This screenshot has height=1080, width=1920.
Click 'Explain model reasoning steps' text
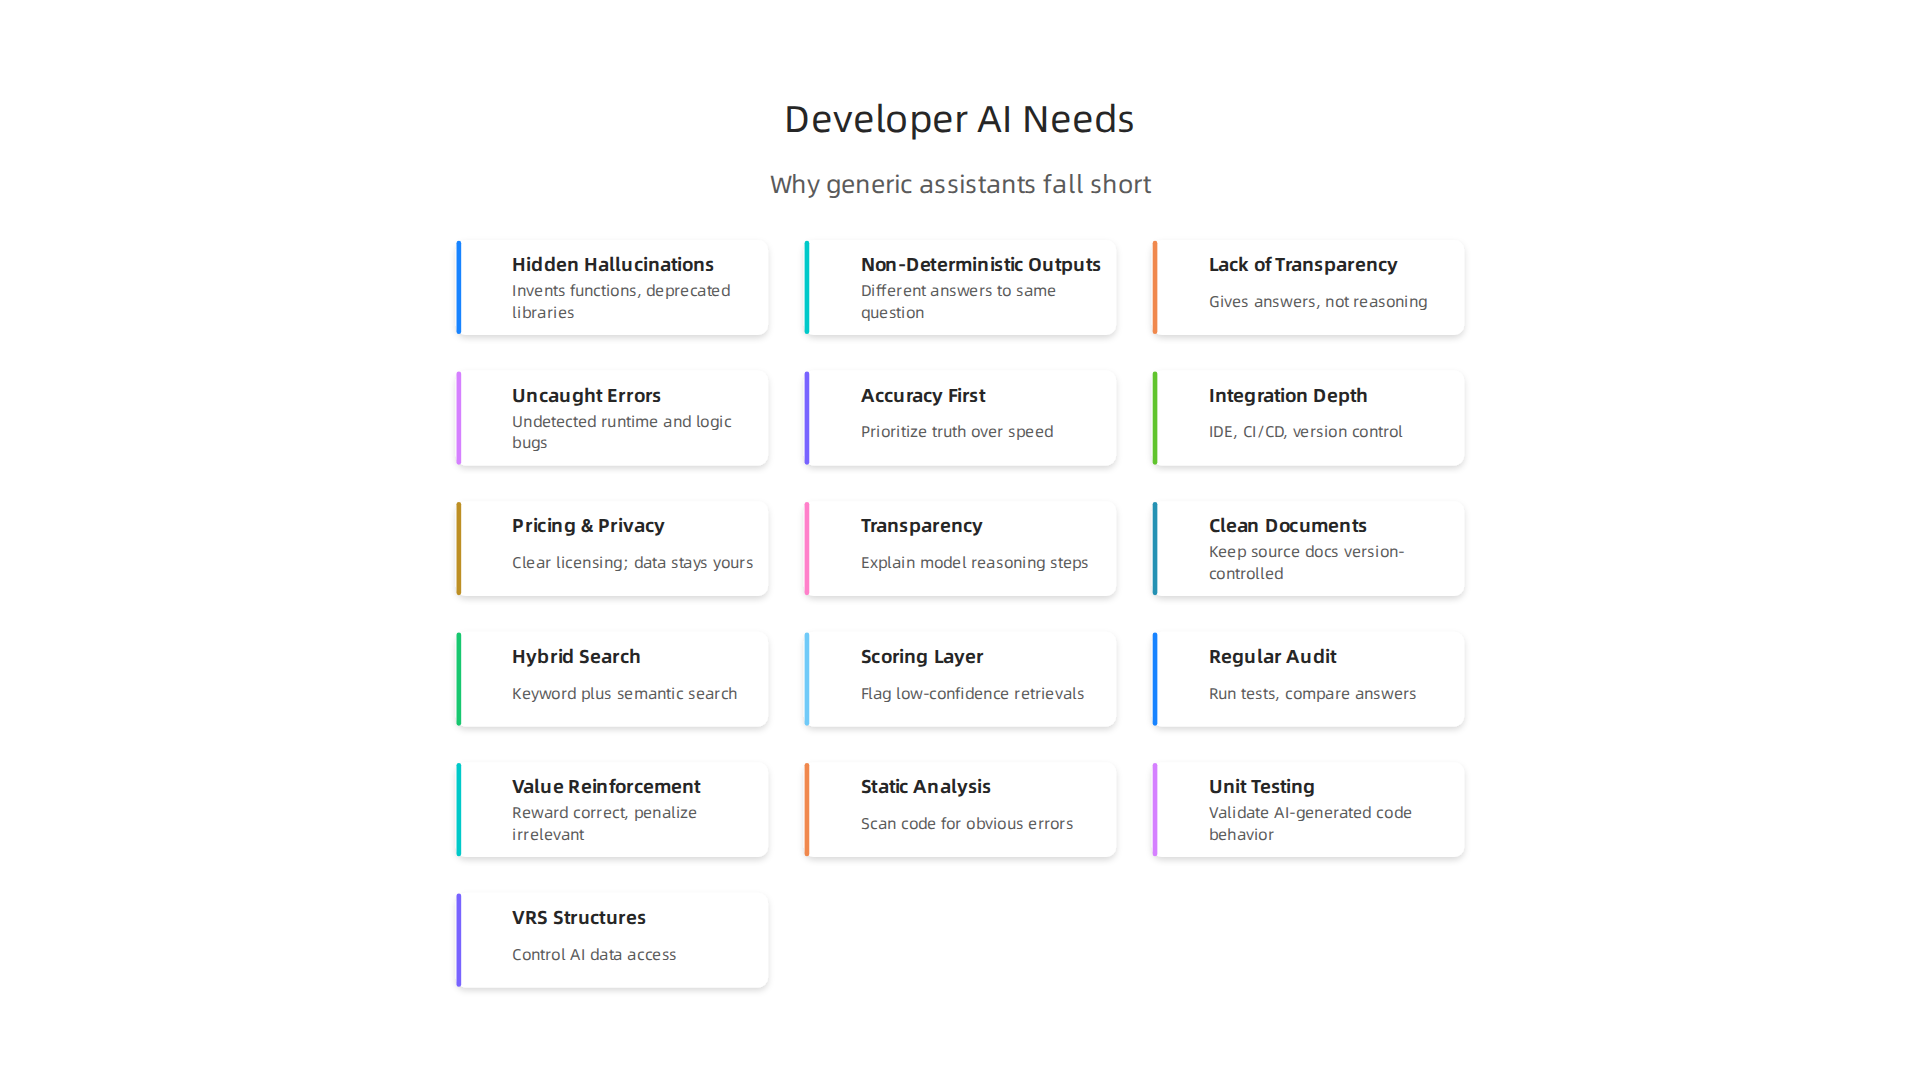click(x=974, y=562)
